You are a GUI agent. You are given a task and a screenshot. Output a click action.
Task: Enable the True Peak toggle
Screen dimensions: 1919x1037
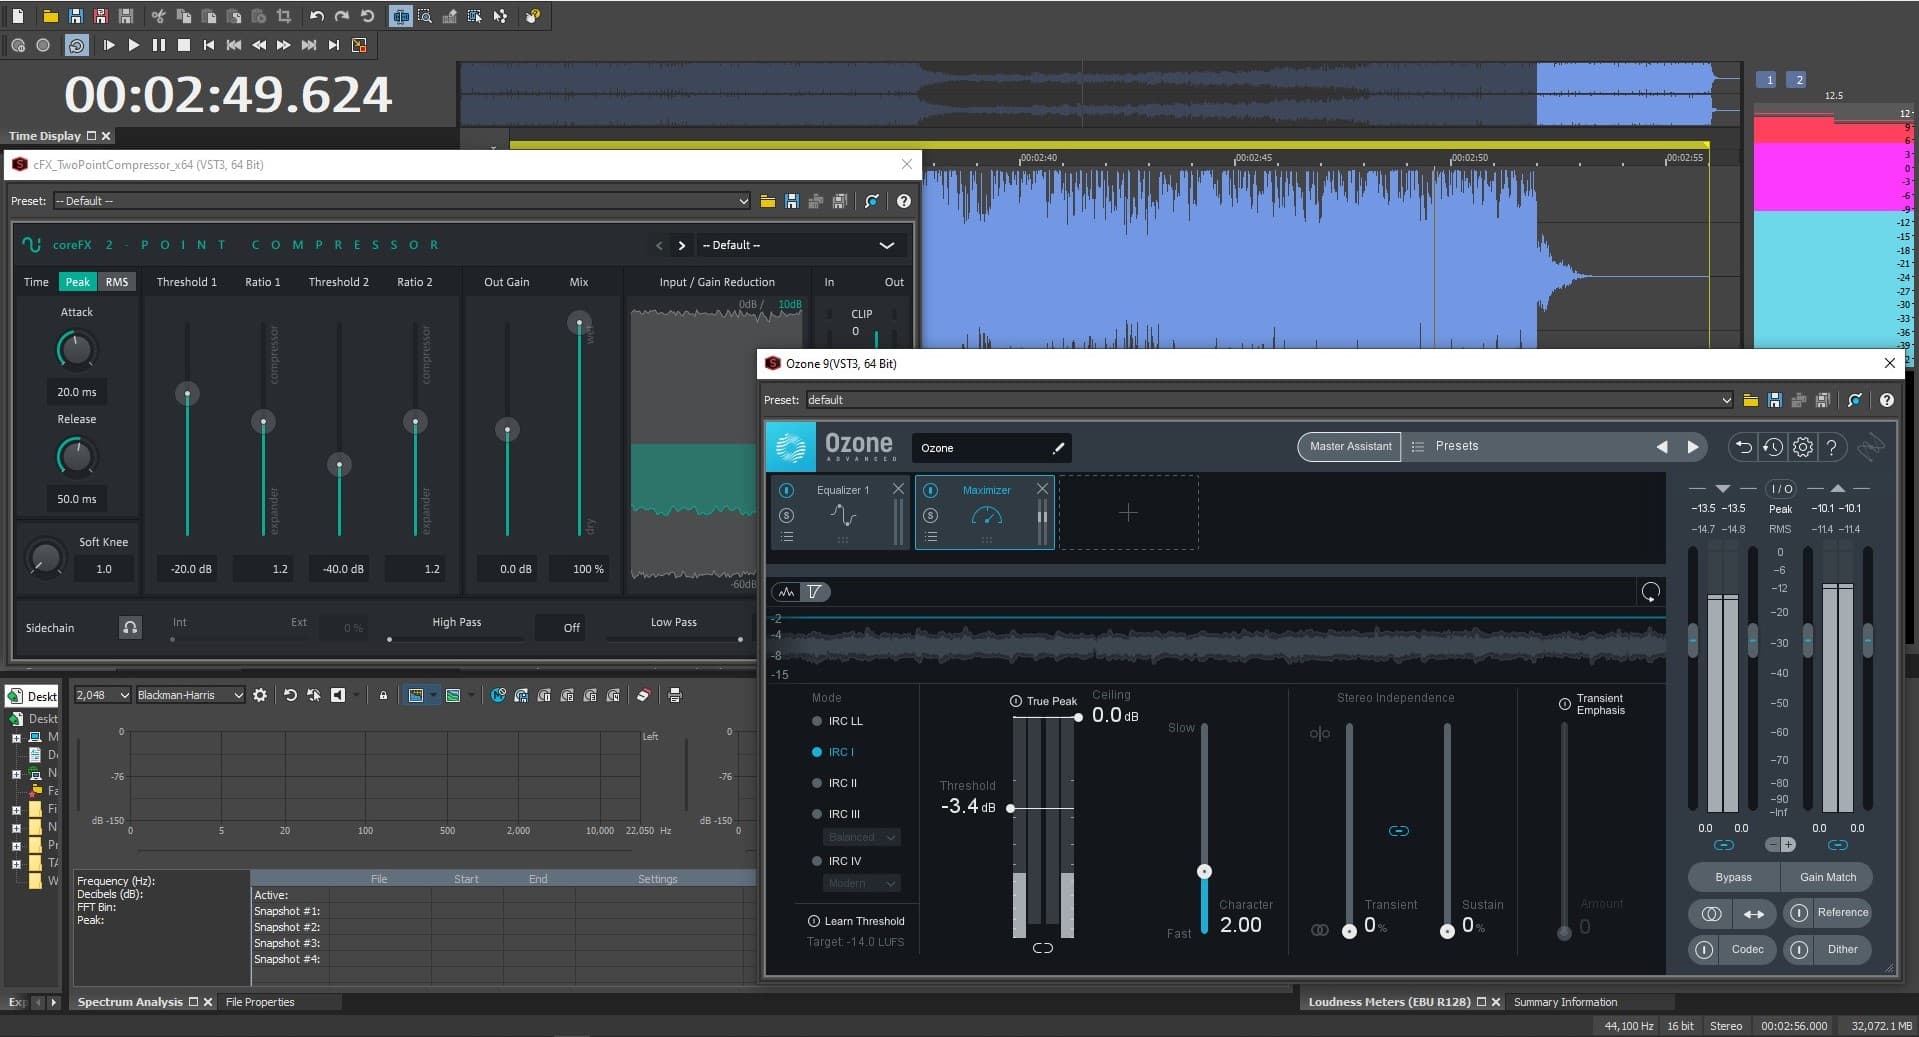pyautogui.click(x=1015, y=701)
